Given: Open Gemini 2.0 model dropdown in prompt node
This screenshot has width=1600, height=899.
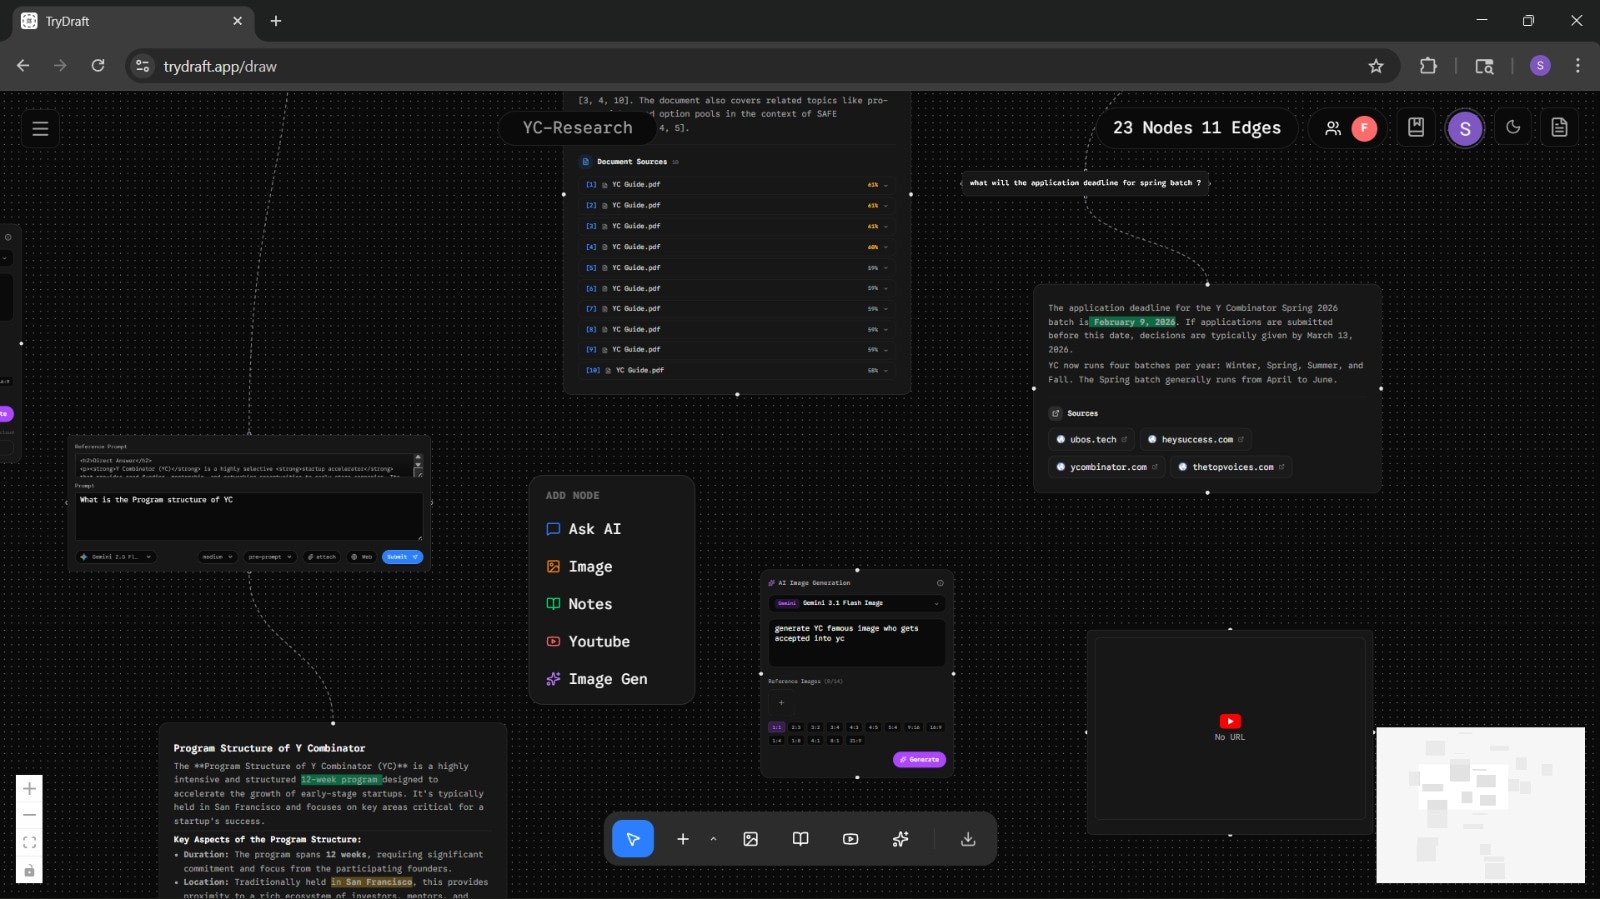Looking at the screenshot, I should tap(116, 557).
